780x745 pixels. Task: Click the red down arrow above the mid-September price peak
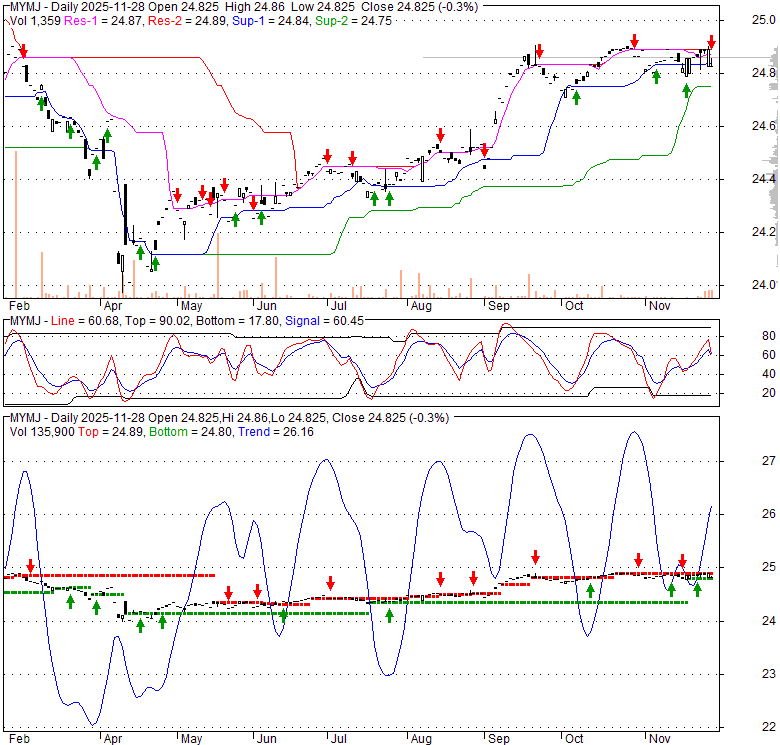(539, 51)
